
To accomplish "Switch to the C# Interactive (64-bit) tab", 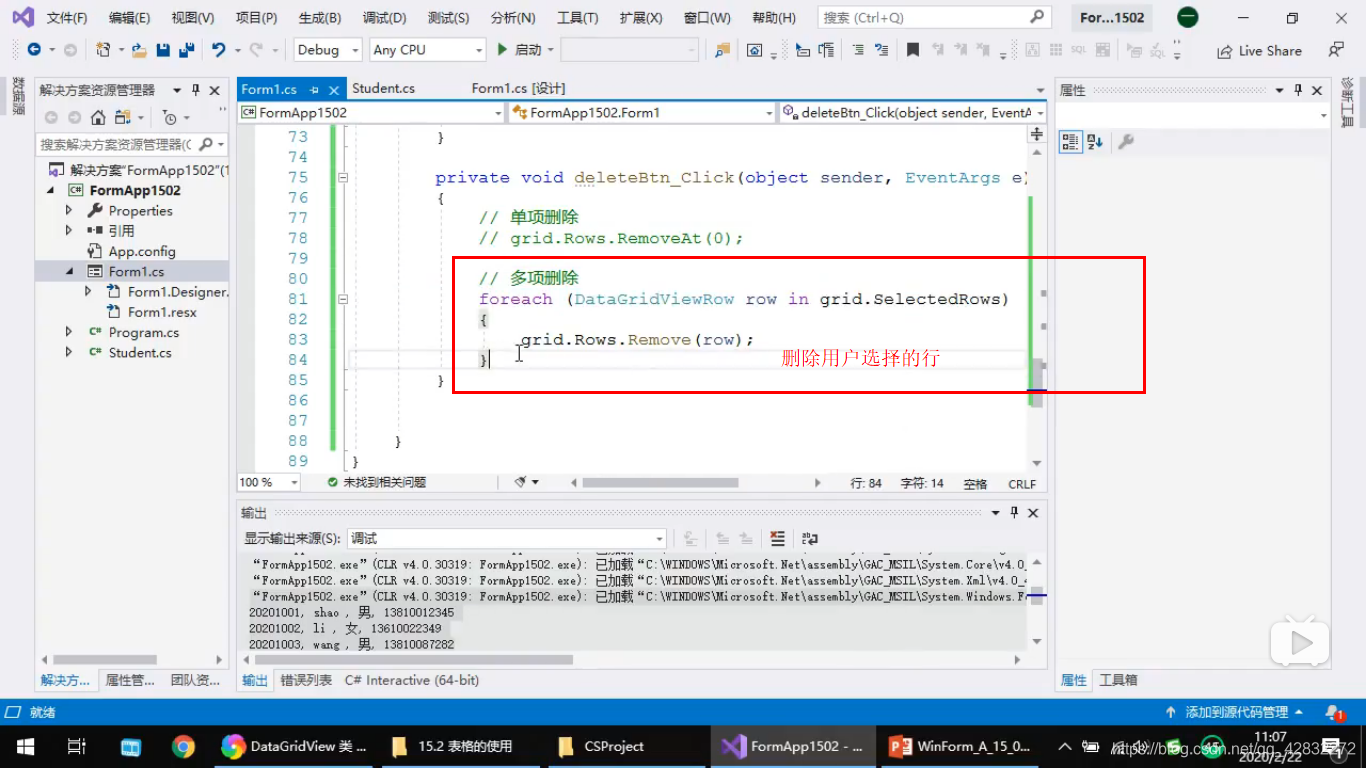I will tap(412, 680).
